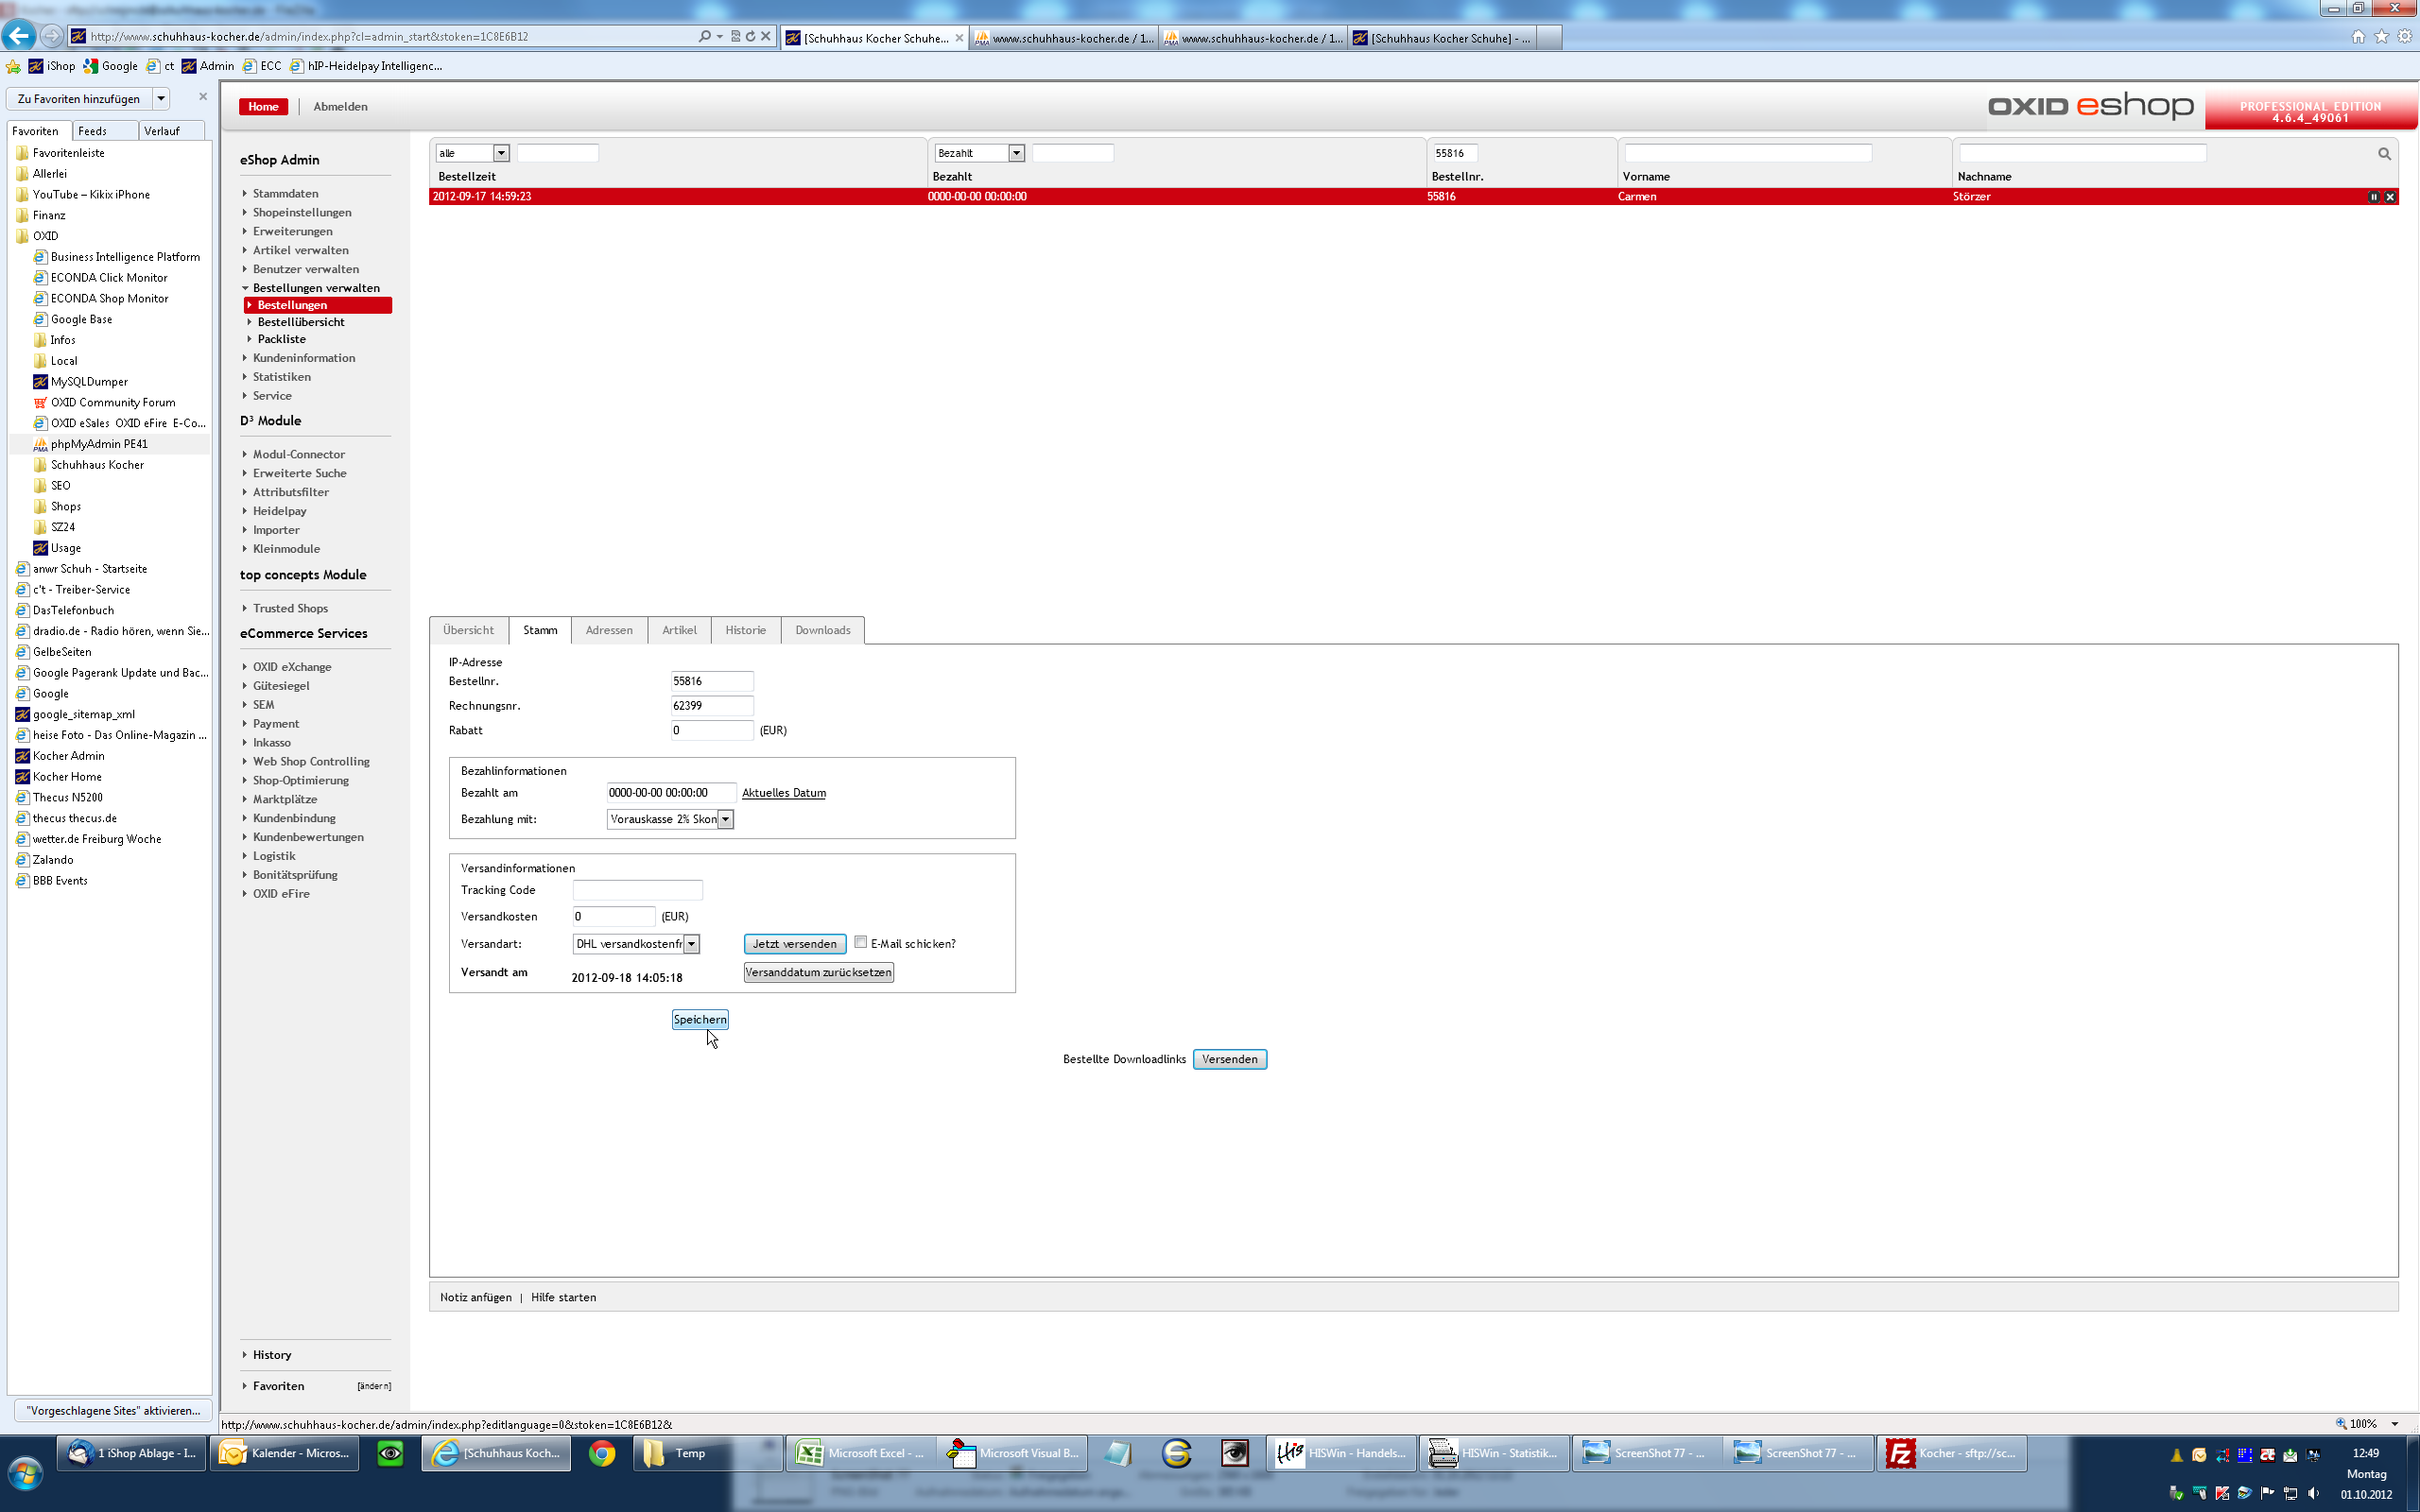Open the Bezahlung mit Vorauskasse dropdown

(x=726, y=819)
